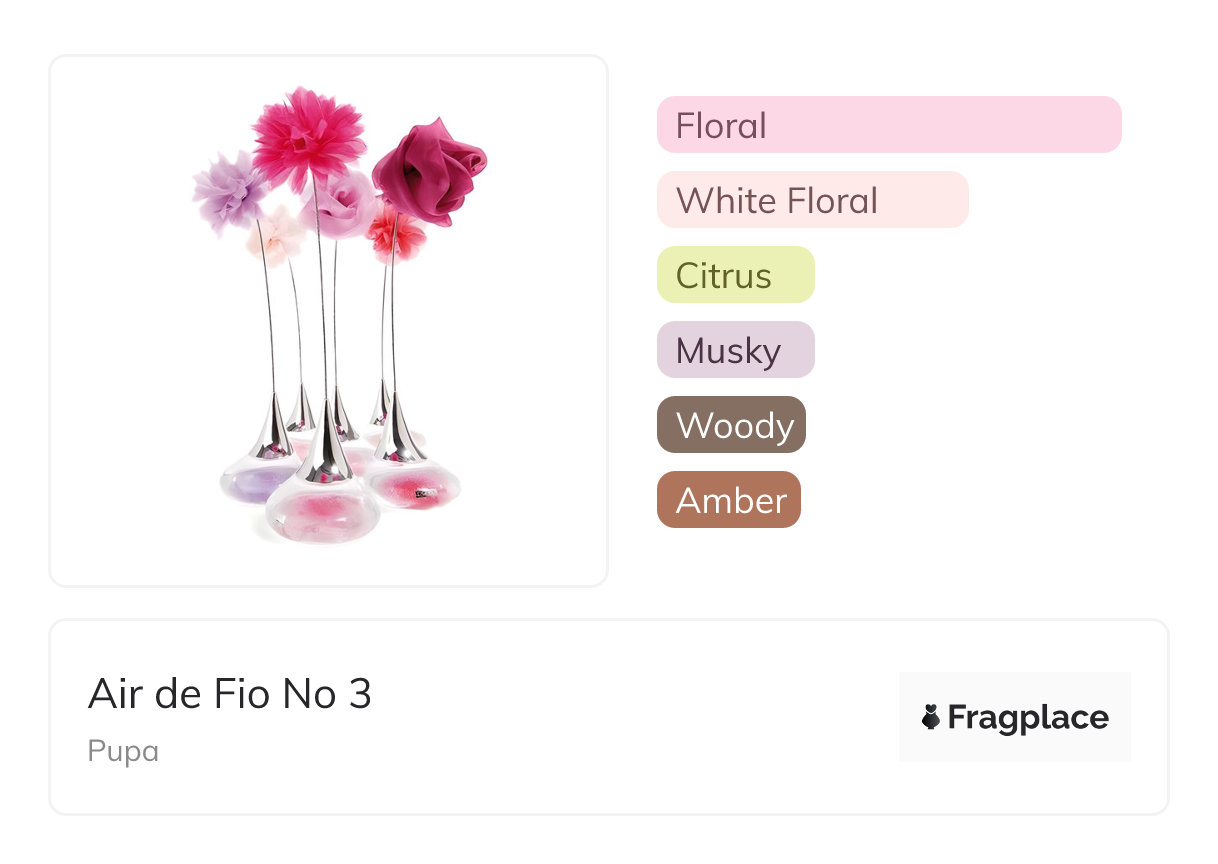
Task: Click the Fragplace wordmark text
Action: (1028, 718)
